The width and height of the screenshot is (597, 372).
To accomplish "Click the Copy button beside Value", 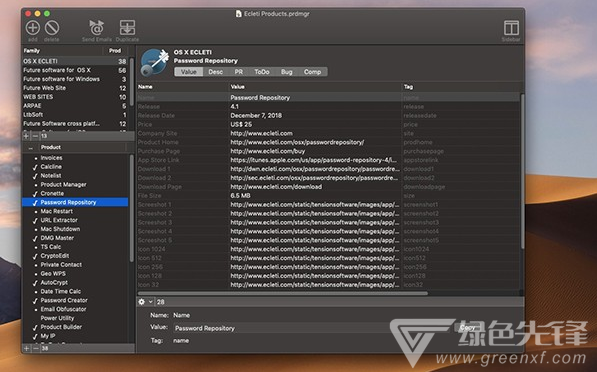I will [467, 328].
